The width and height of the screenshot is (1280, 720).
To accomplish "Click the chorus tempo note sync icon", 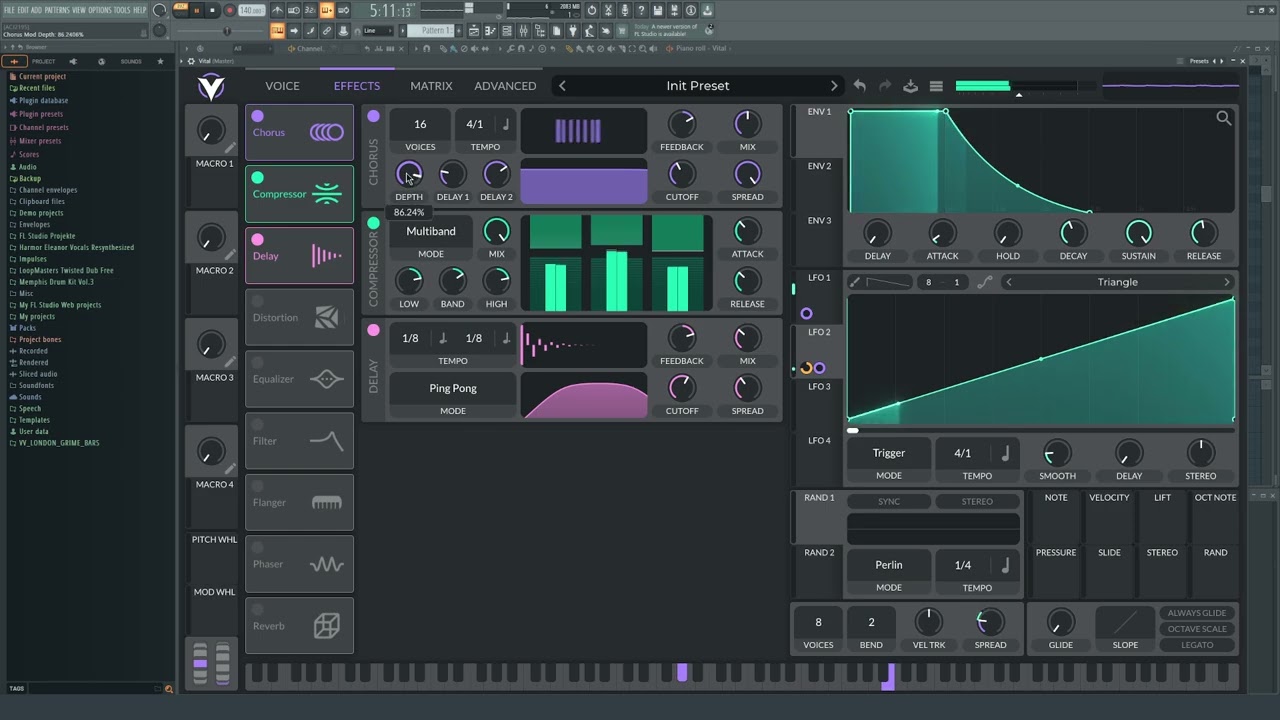I will [x=506, y=124].
